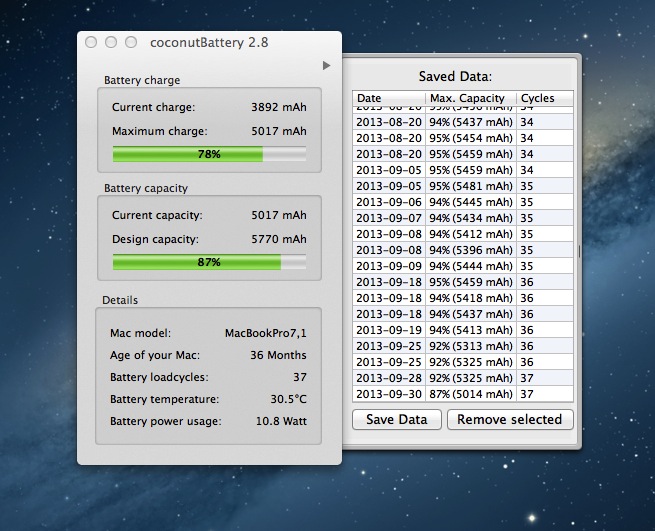Click the 95% (5481 mAh) capacity cell
Viewport: 655px width, 531px height.
(471, 186)
